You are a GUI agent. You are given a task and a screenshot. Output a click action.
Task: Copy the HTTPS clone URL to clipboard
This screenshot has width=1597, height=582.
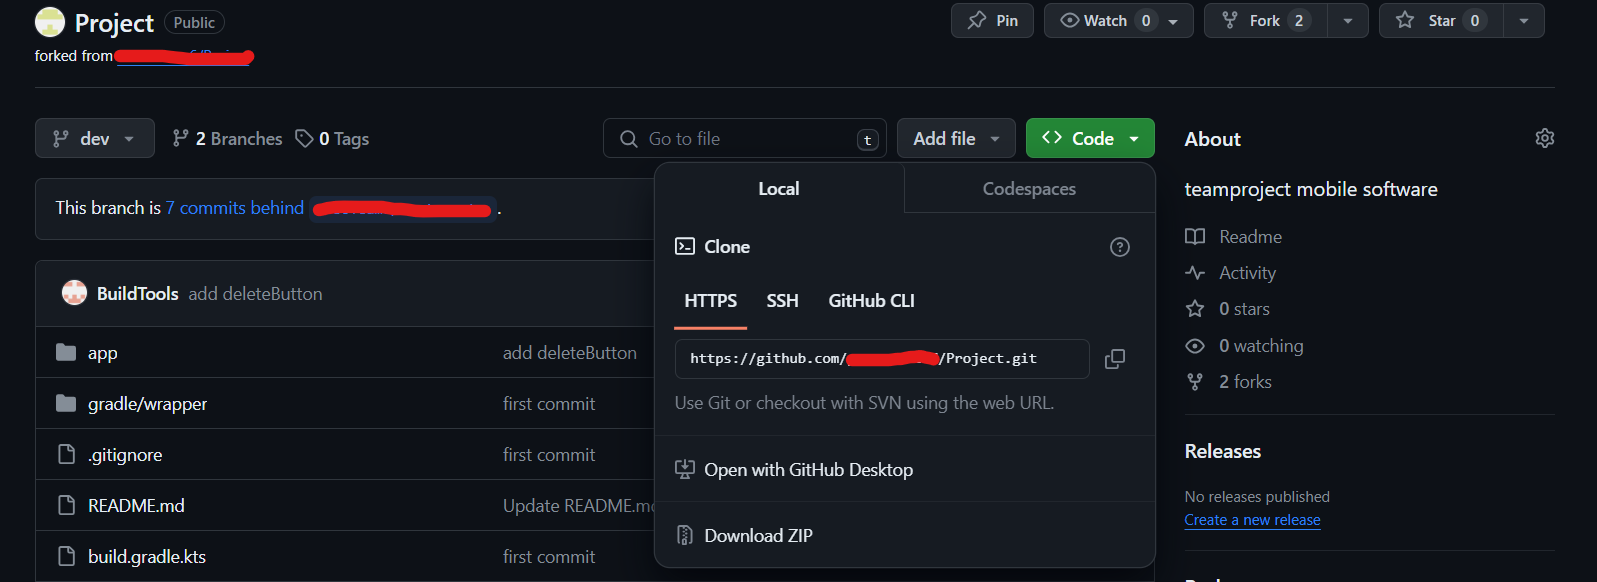click(x=1114, y=359)
